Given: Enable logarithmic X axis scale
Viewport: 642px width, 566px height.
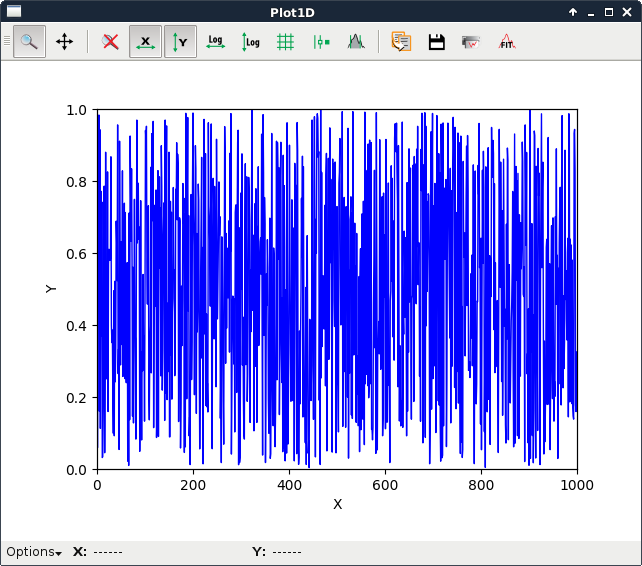Looking at the screenshot, I should 215,42.
